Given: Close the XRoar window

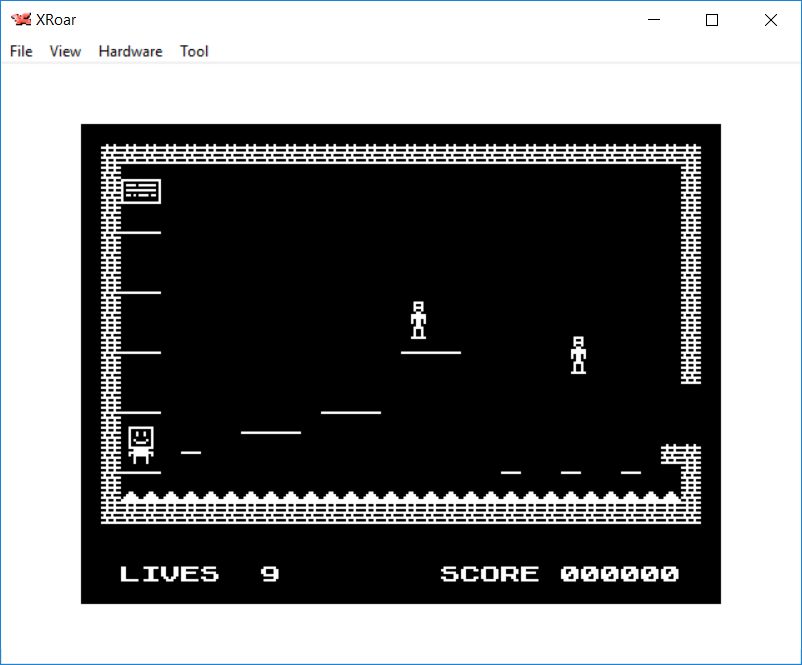Looking at the screenshot, I should coord(770,20).
